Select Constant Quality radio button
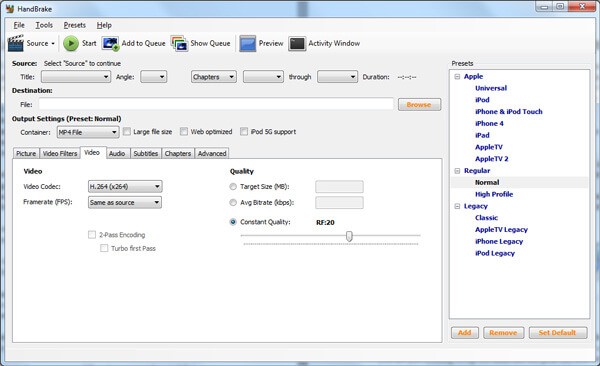The height and width of the screenshot is (366, 600). pos(233,222)
